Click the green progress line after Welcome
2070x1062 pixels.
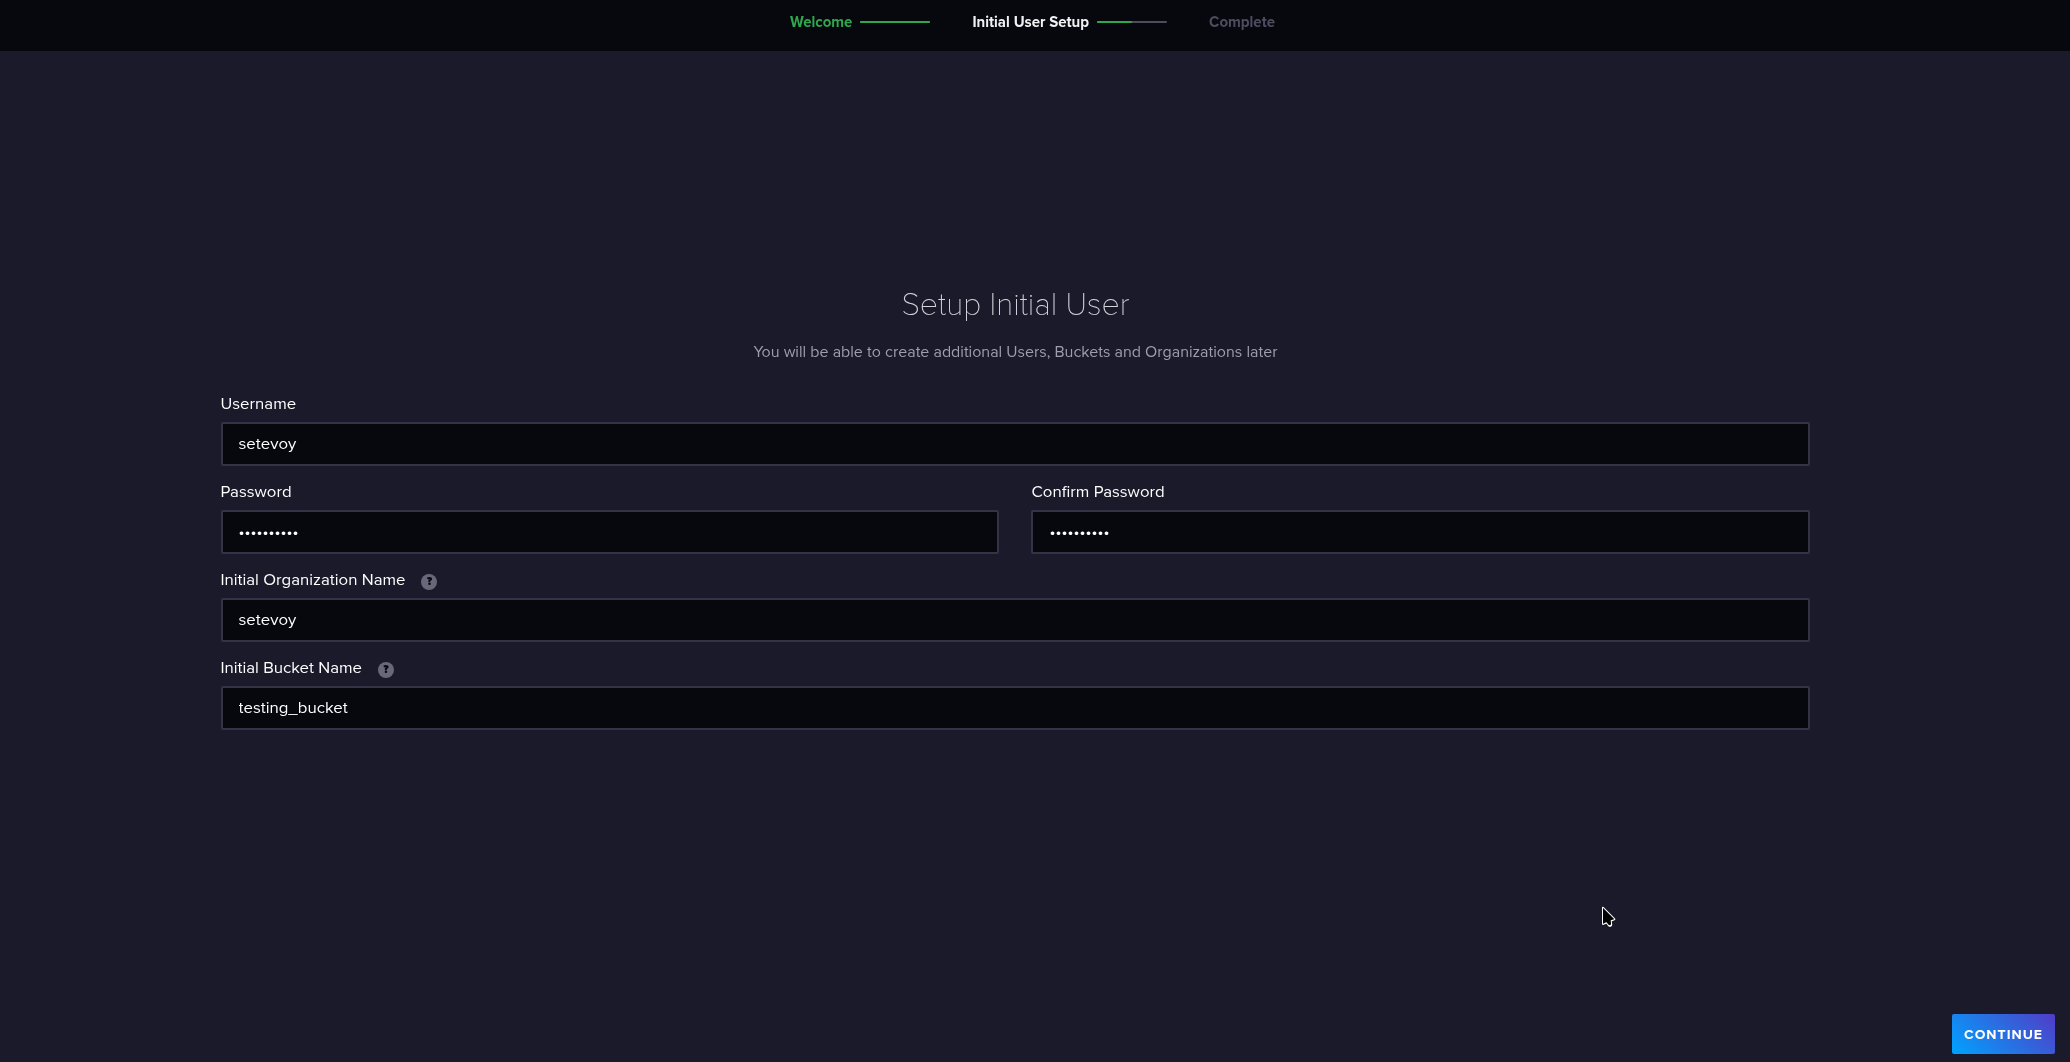[895, 22]
